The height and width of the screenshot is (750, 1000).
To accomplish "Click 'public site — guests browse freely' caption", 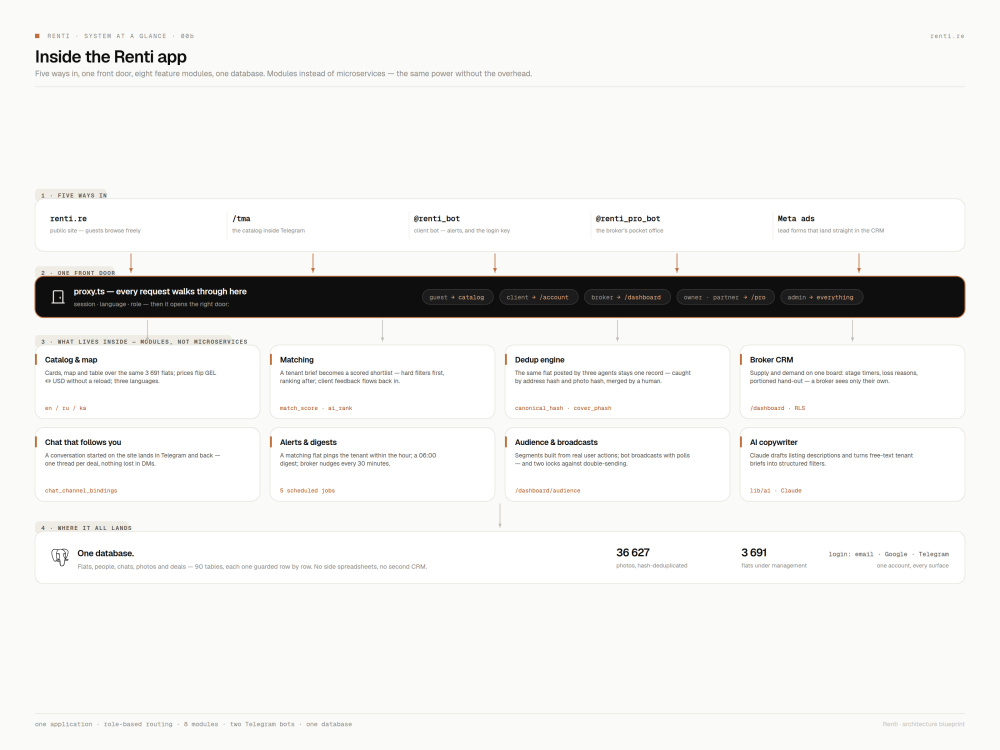I will coord(96,231).
